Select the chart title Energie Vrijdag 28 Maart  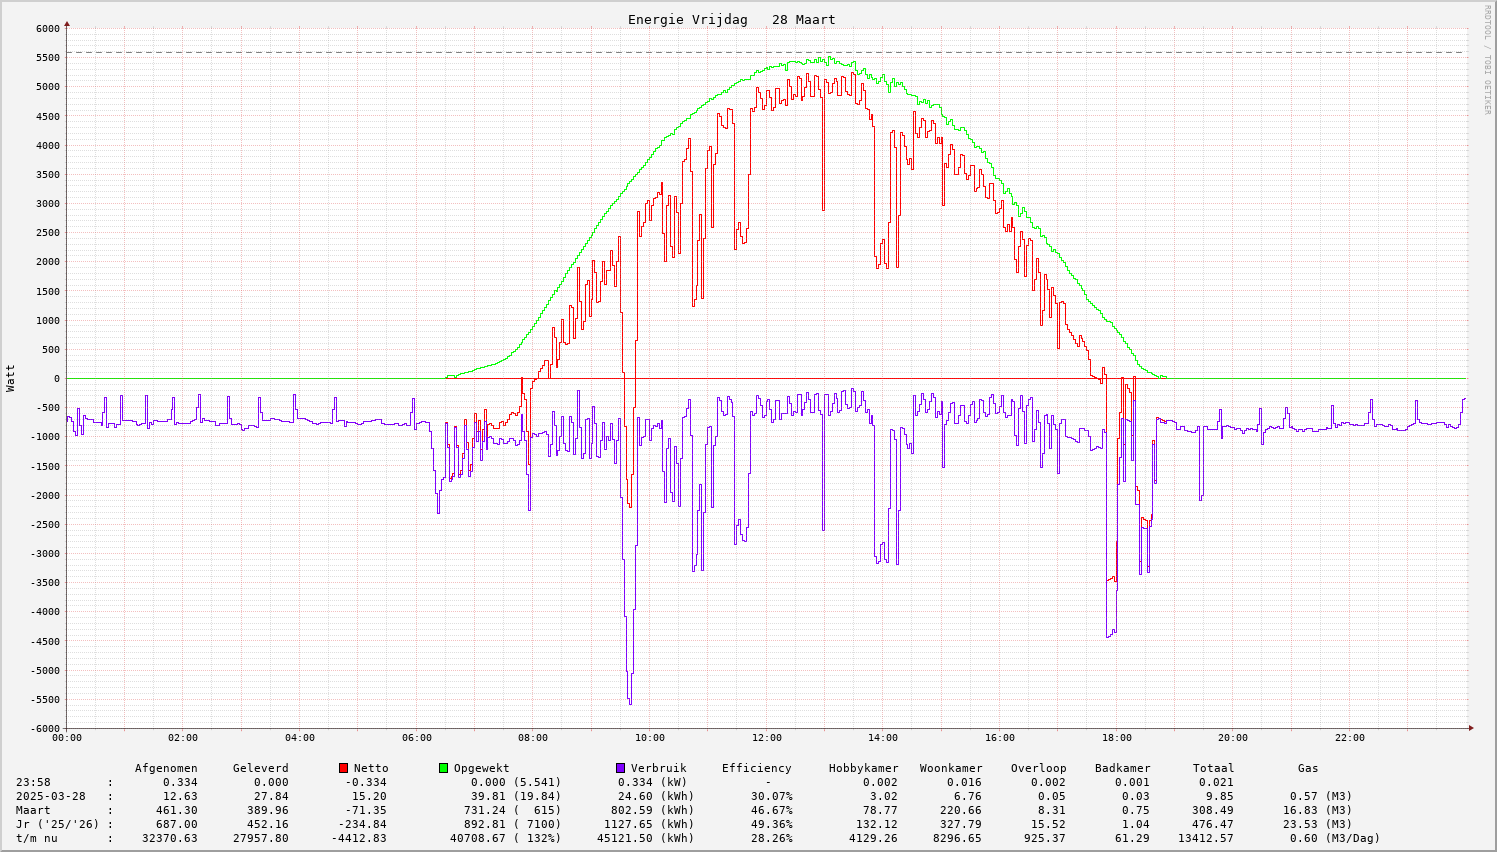(x=731, y=20)
